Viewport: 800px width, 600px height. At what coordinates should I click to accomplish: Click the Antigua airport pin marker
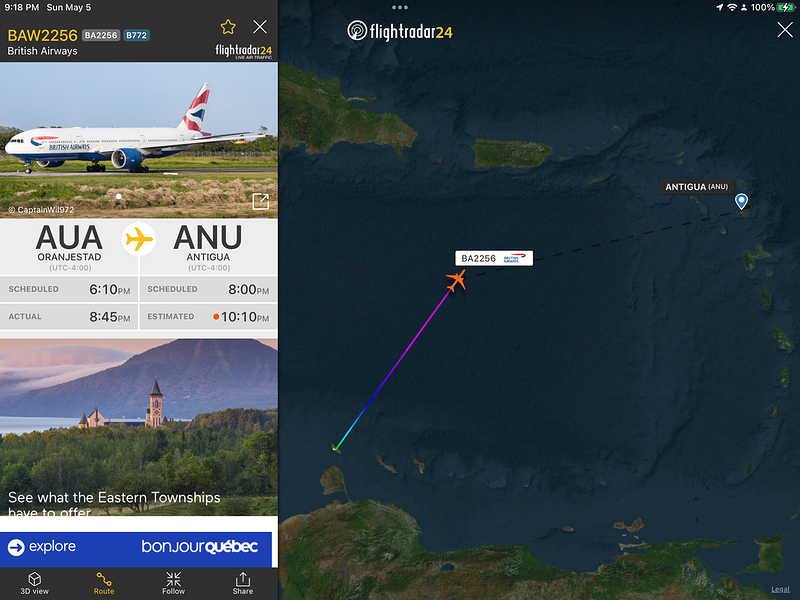tap(741, 201)
